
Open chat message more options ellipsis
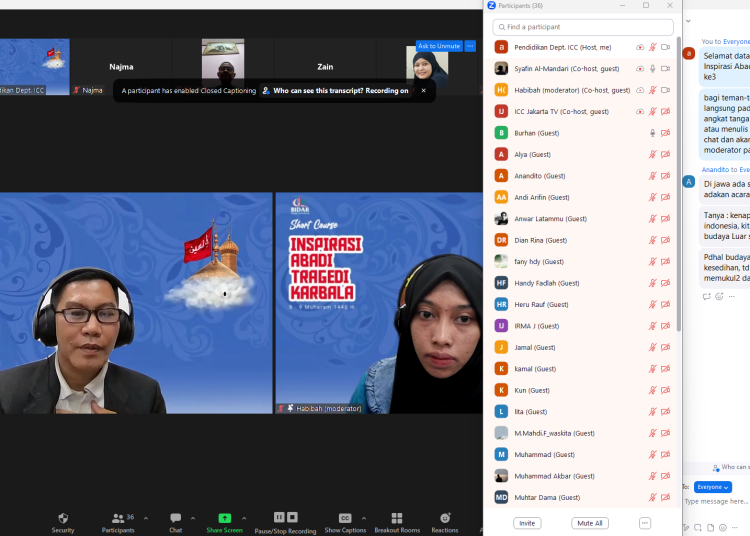(x=731, y=296)
